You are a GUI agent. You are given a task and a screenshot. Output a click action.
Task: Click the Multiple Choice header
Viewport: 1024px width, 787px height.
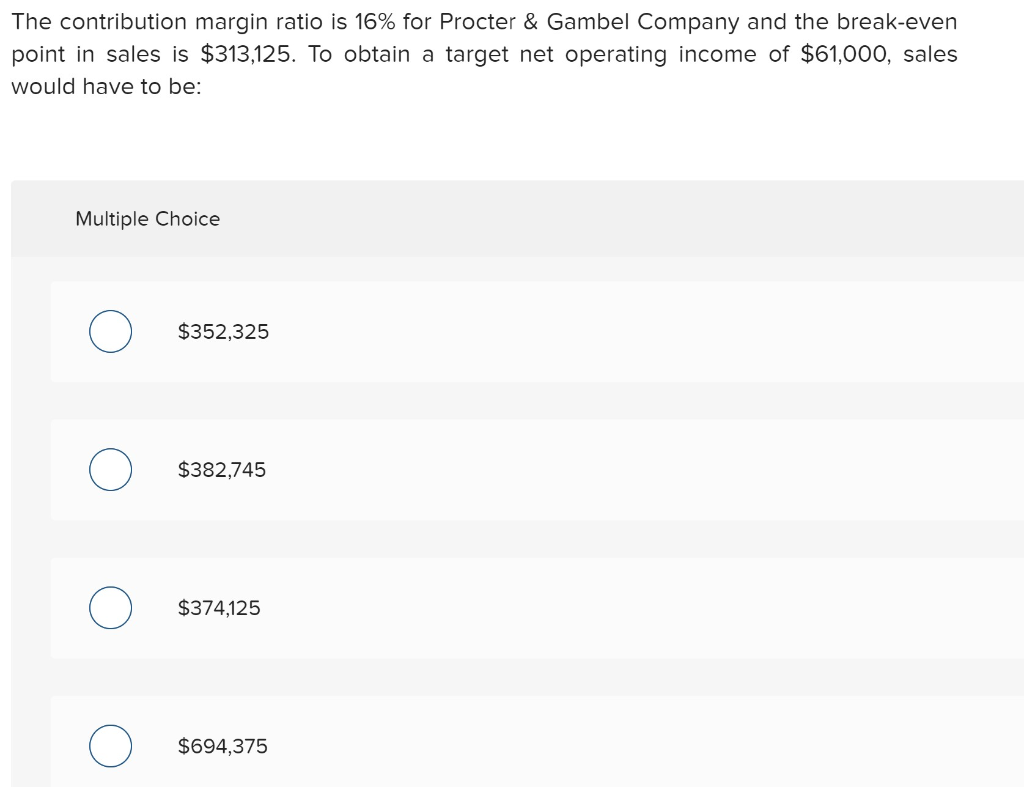(147, 218)
